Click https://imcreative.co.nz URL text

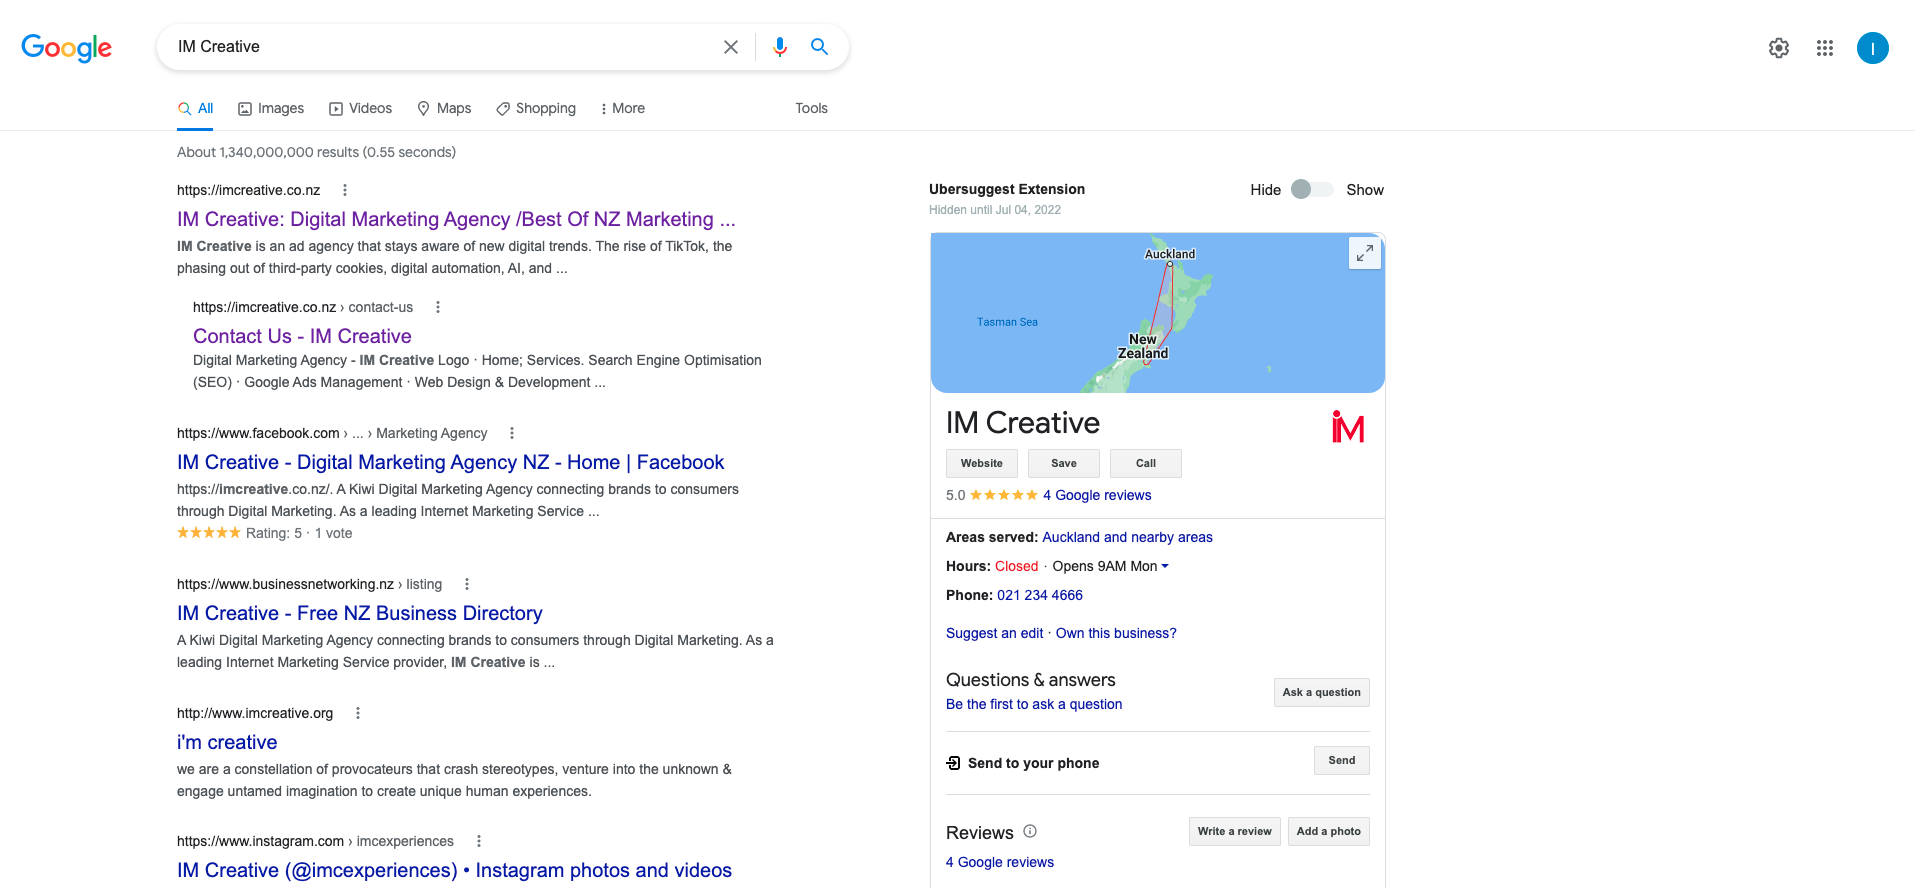click(x=249, y=190)
